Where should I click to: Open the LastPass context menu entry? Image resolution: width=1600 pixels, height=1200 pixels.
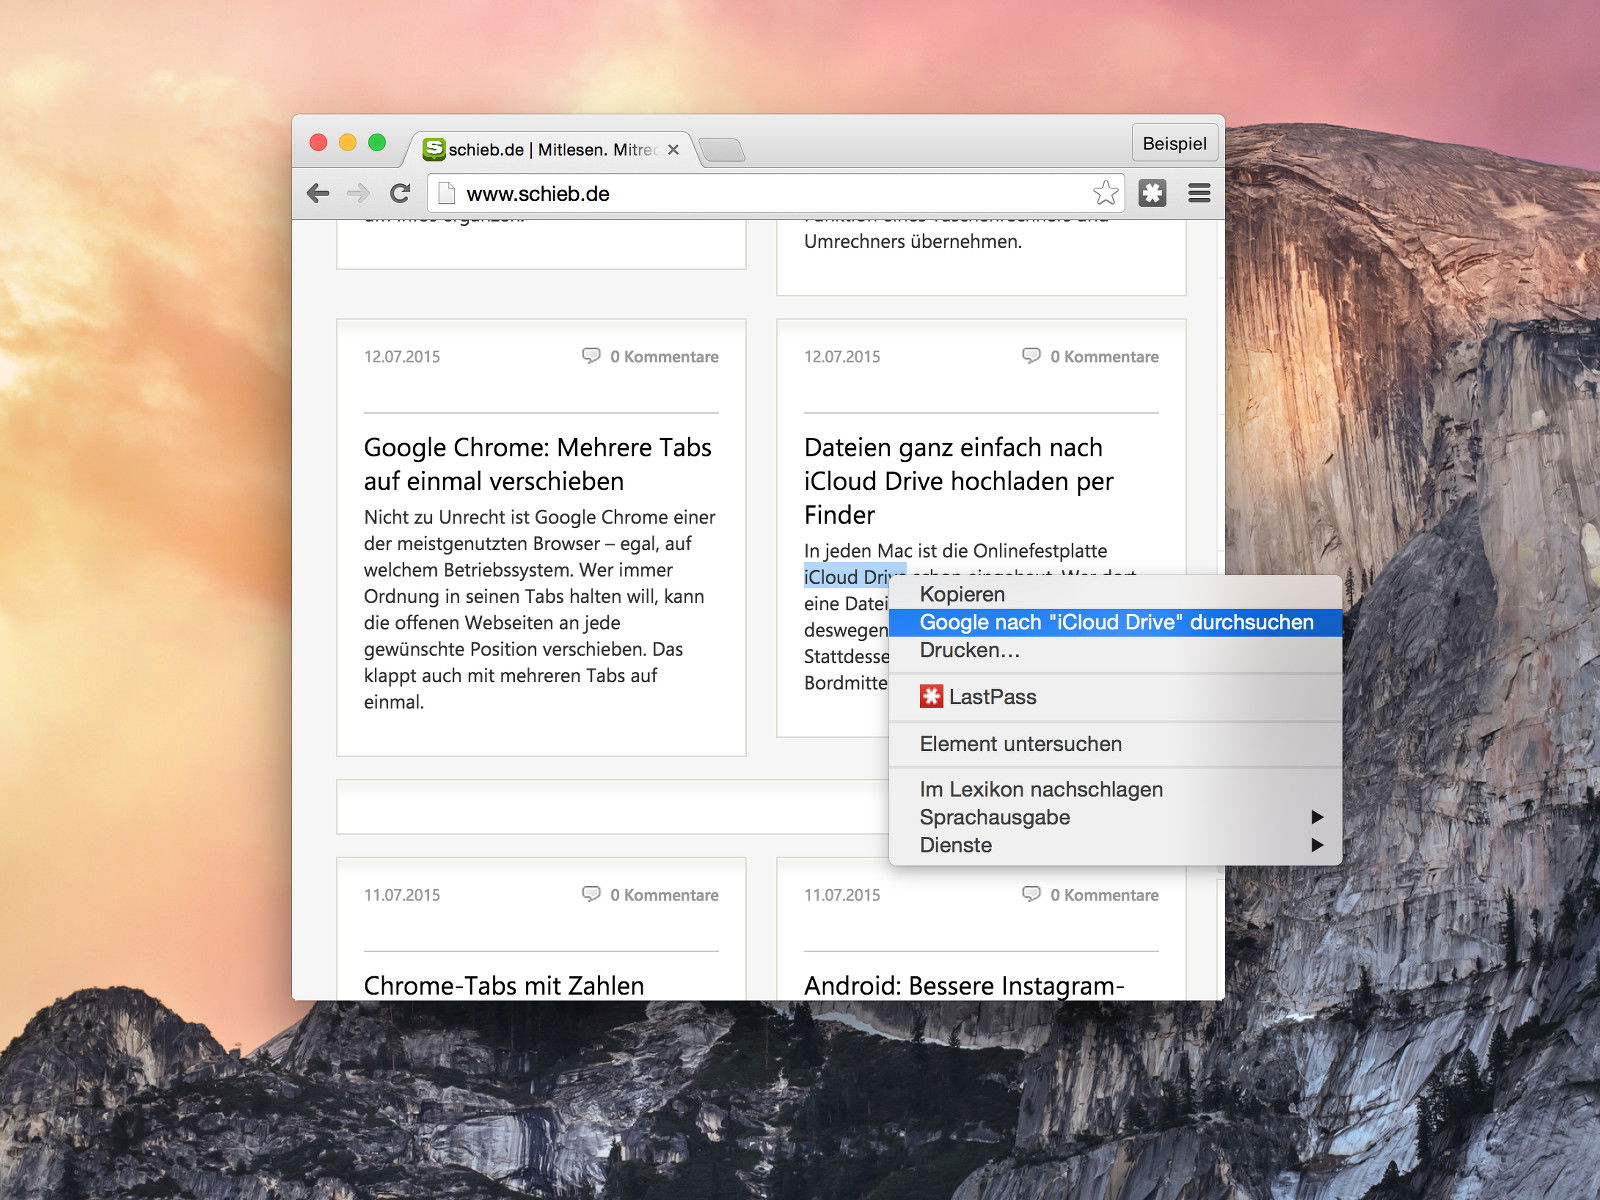(1115, 697)
